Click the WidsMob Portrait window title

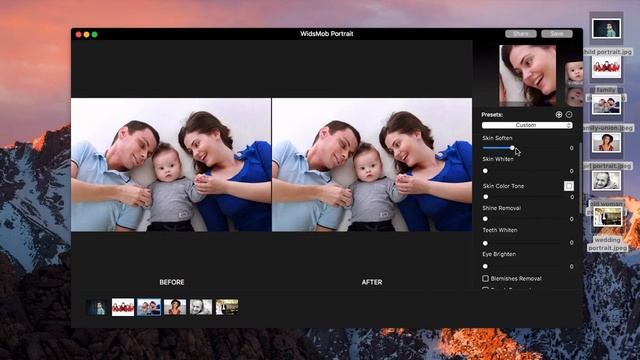pyautogui.click(x=327, y=34)
